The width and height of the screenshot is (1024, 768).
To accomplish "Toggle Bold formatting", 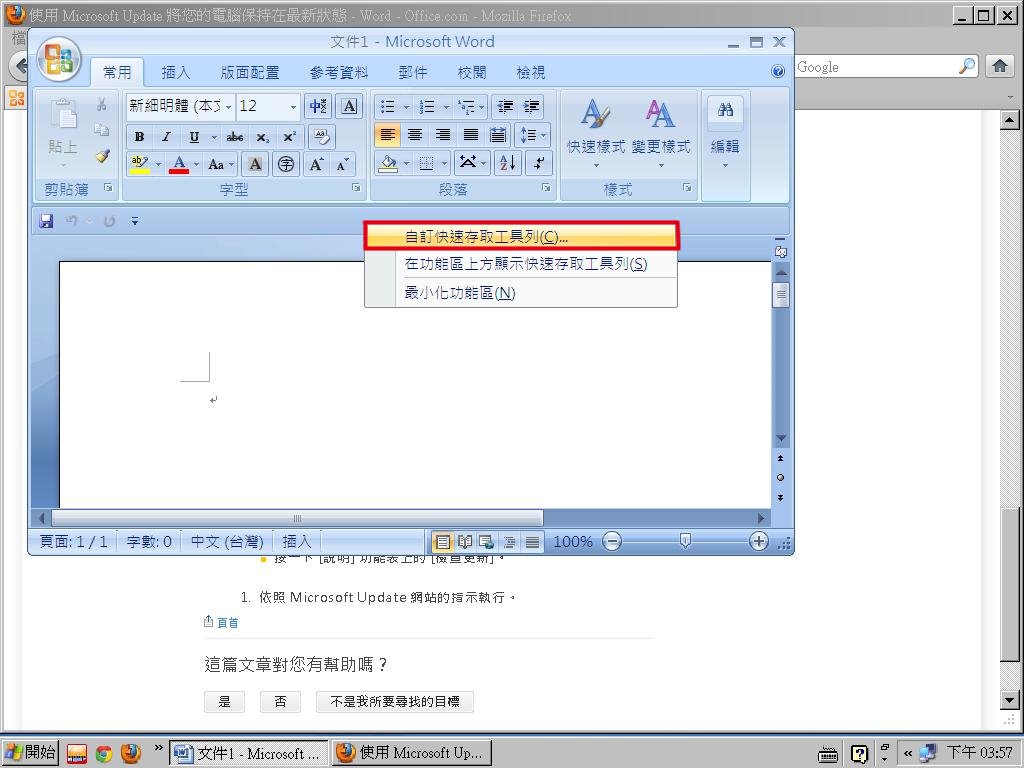I will point(139,137).
